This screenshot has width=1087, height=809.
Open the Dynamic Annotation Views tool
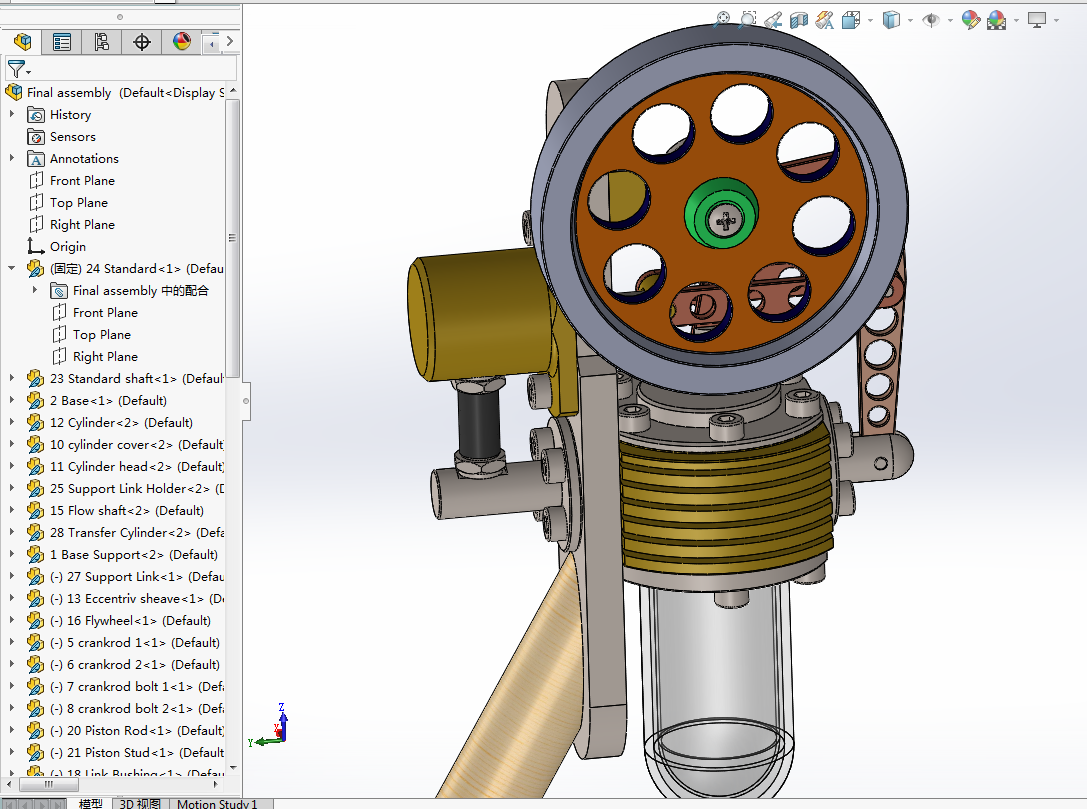(824, 20)
